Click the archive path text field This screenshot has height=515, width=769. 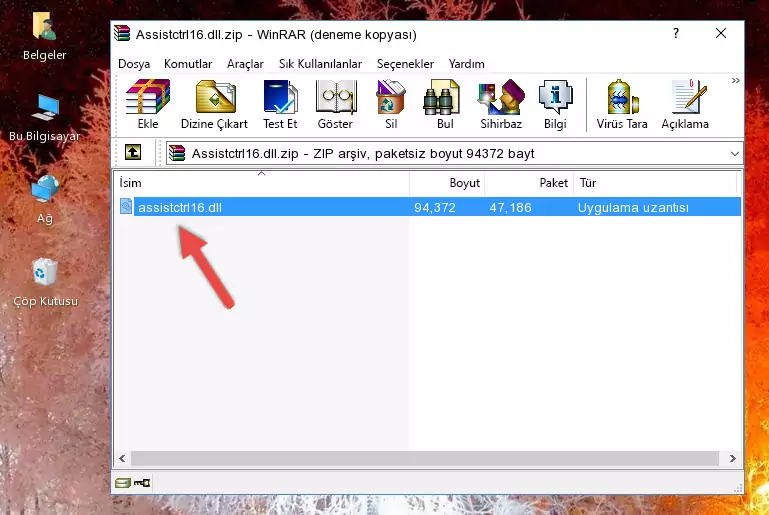[x=454, y=154]
